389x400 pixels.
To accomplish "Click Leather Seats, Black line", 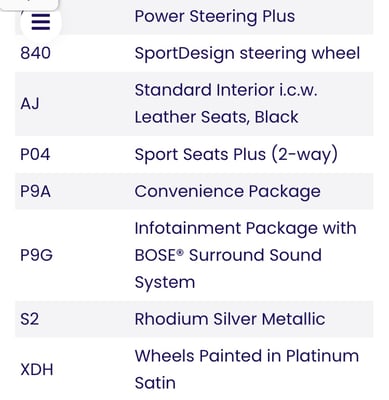I will [x=216, y=117].
